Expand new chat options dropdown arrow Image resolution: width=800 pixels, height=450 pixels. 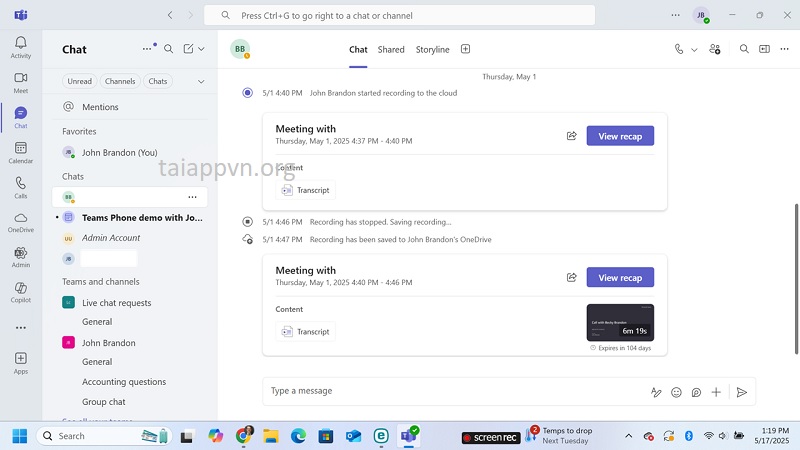click(202, 49)
